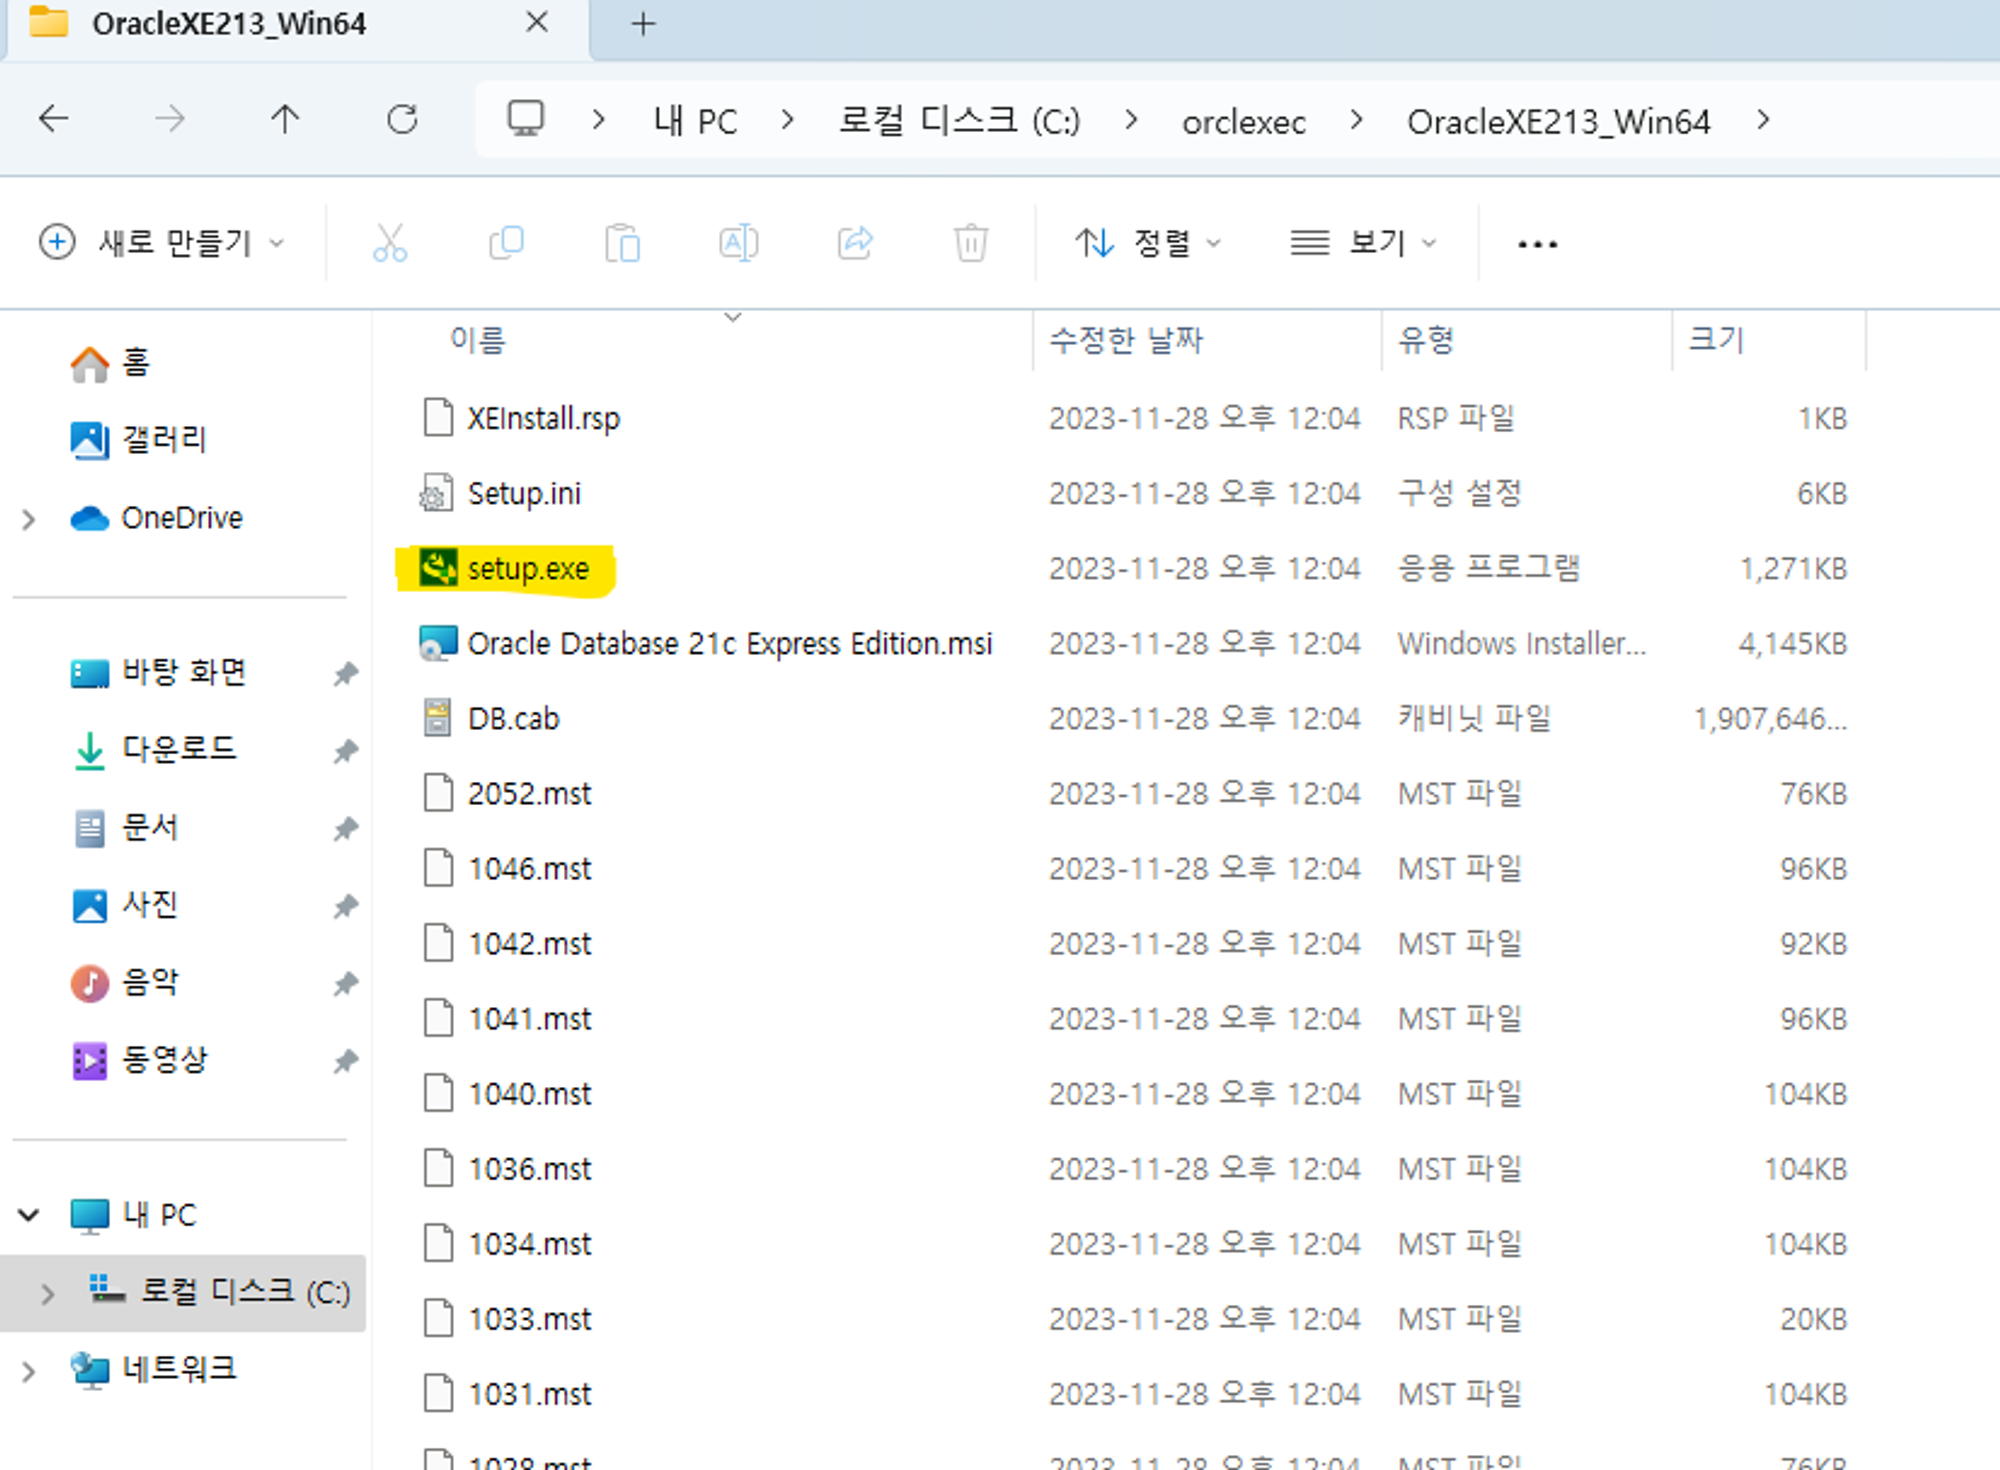Open the 새로 만들기 (New) dropdown

[x=162, y=243]
